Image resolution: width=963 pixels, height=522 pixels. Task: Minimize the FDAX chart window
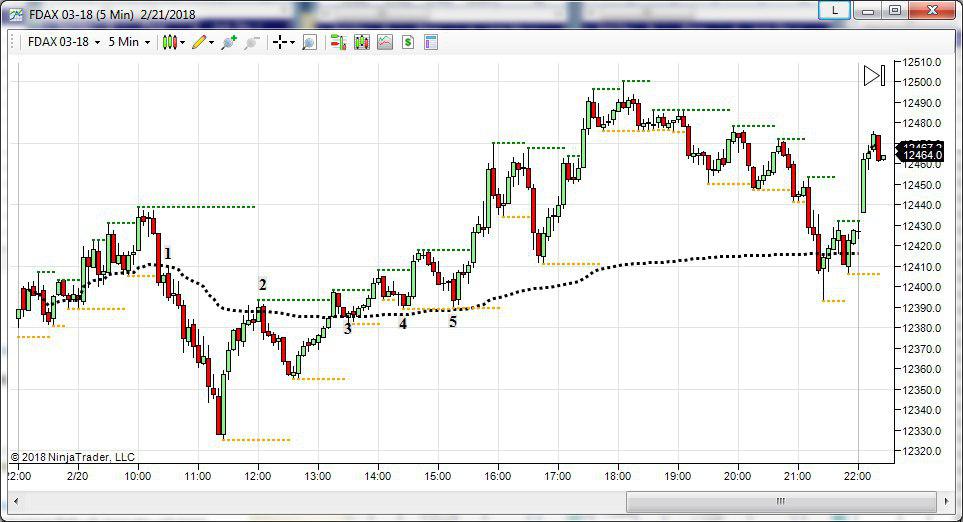tap(868, 10)
